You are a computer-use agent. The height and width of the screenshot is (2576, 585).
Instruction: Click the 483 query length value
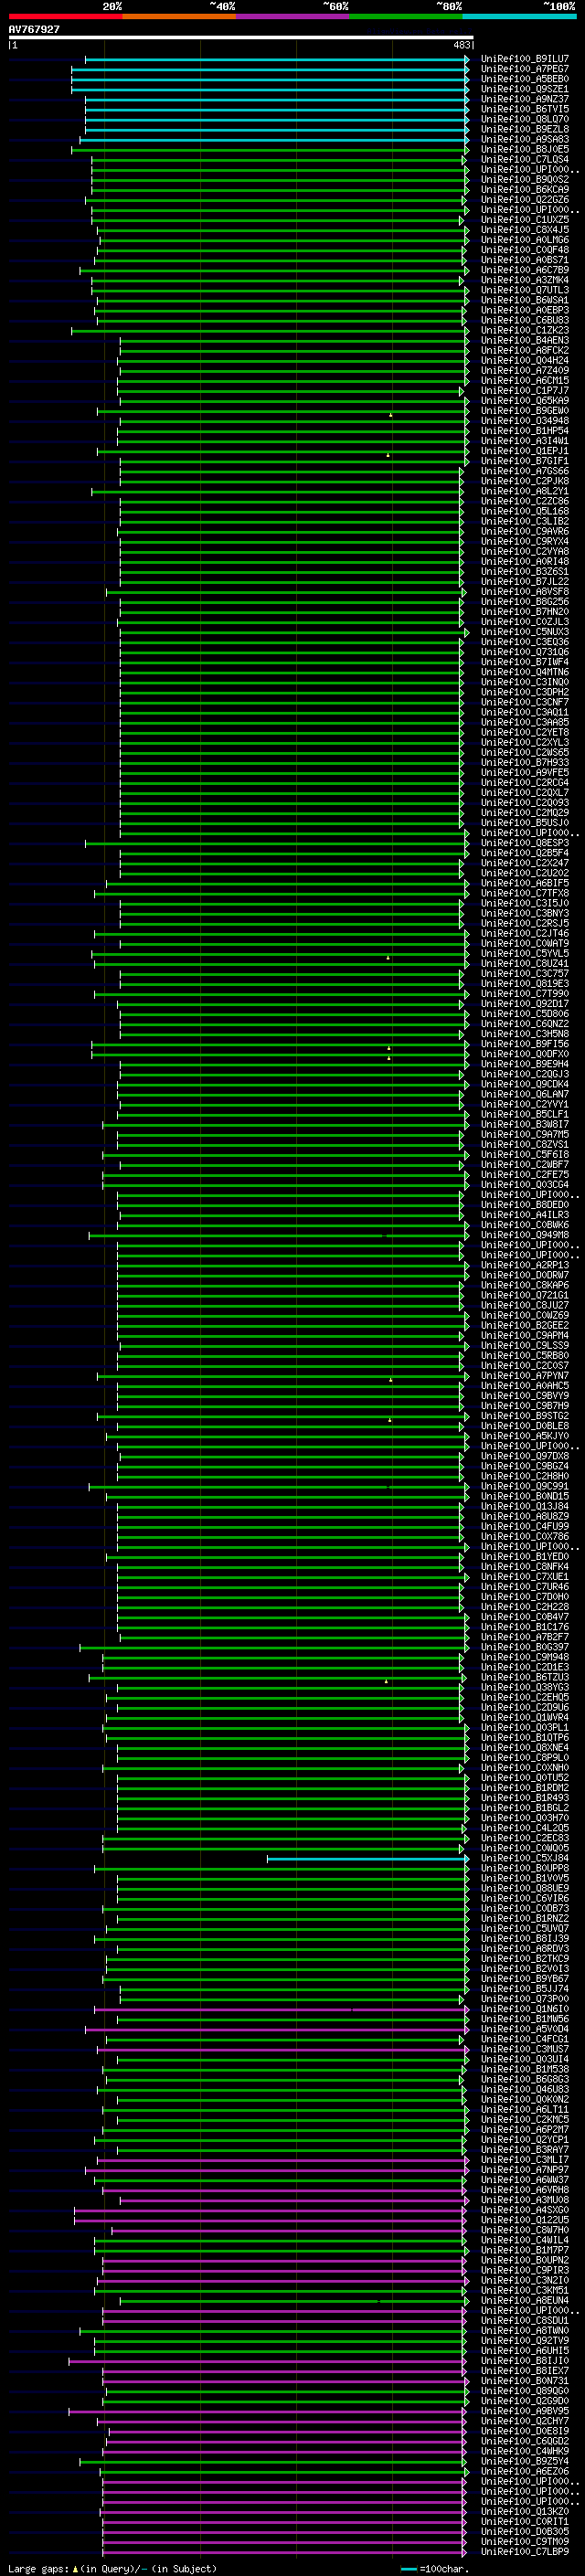(462, 45)
